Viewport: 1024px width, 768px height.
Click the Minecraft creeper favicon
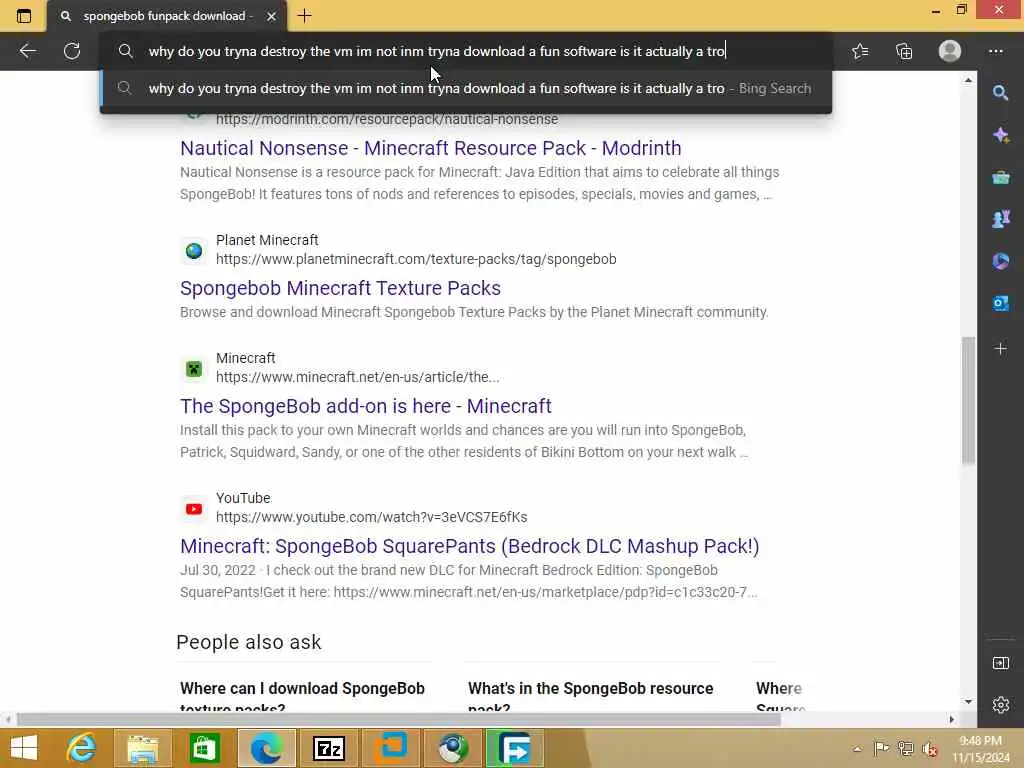[194, 369]
